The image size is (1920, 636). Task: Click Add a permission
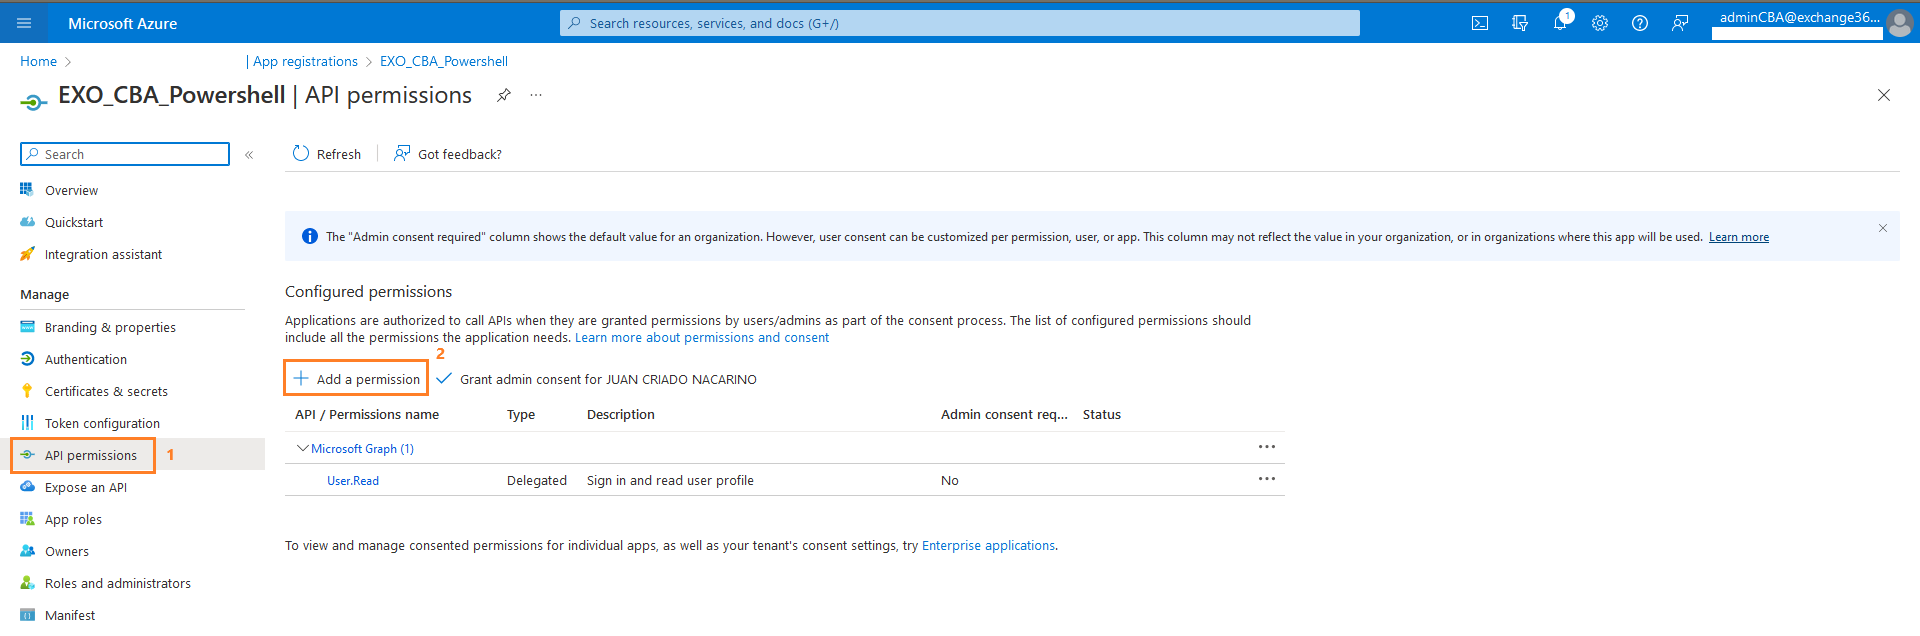tap(357, 379)
